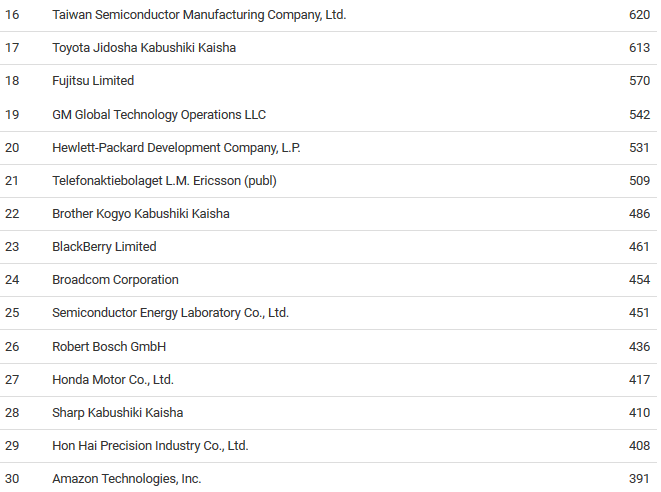This screenshot has width=661, height=492.
Task: Open Hon Hai Precision Industry Co., Ltd.
Action: click(x=150, y=446)
